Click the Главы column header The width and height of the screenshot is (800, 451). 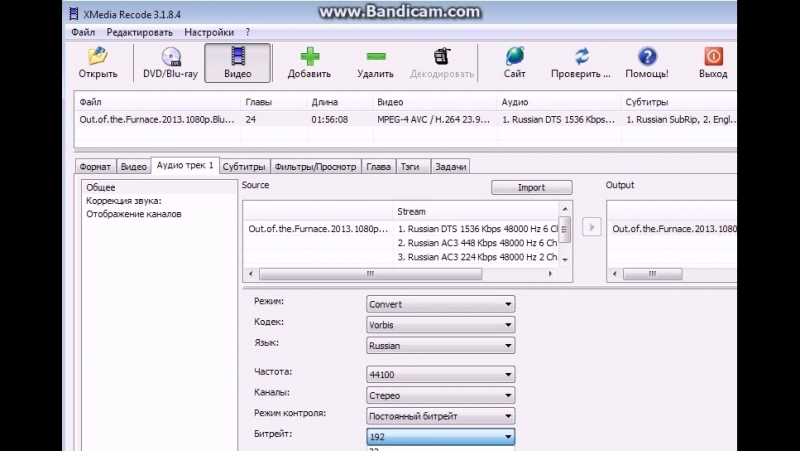click(x=273, y=102)
